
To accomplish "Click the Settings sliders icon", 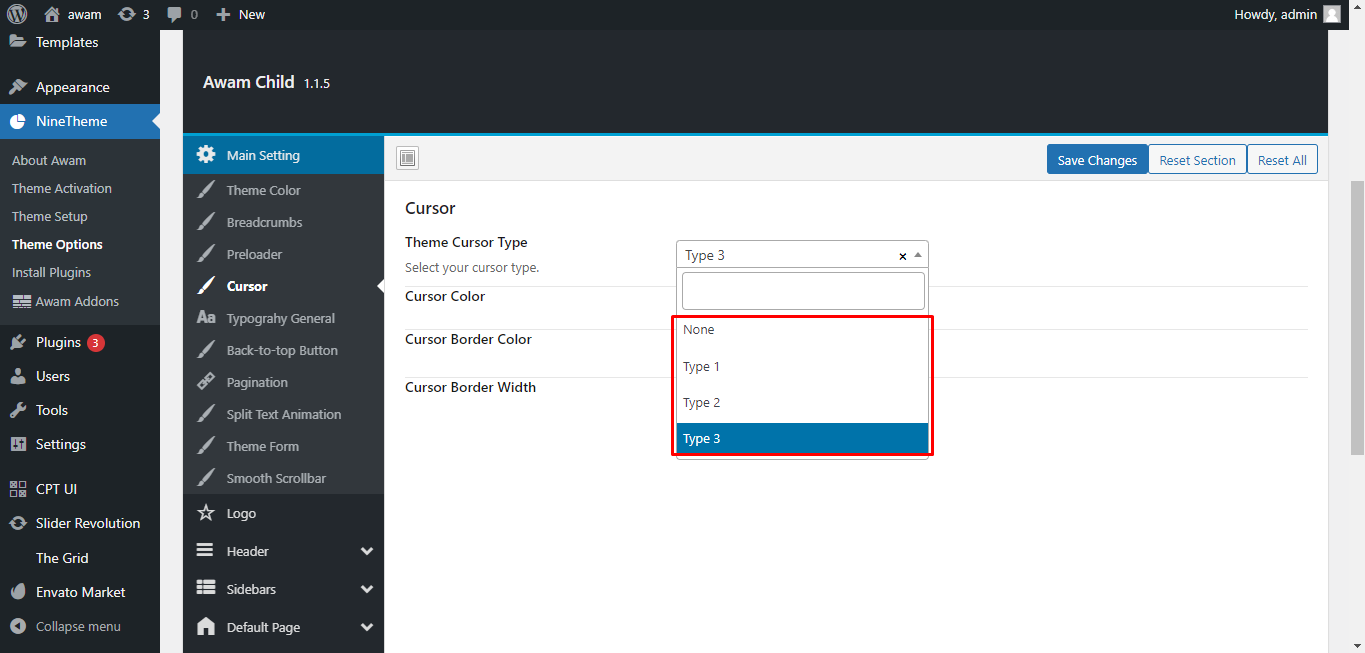I will (18, 444).
